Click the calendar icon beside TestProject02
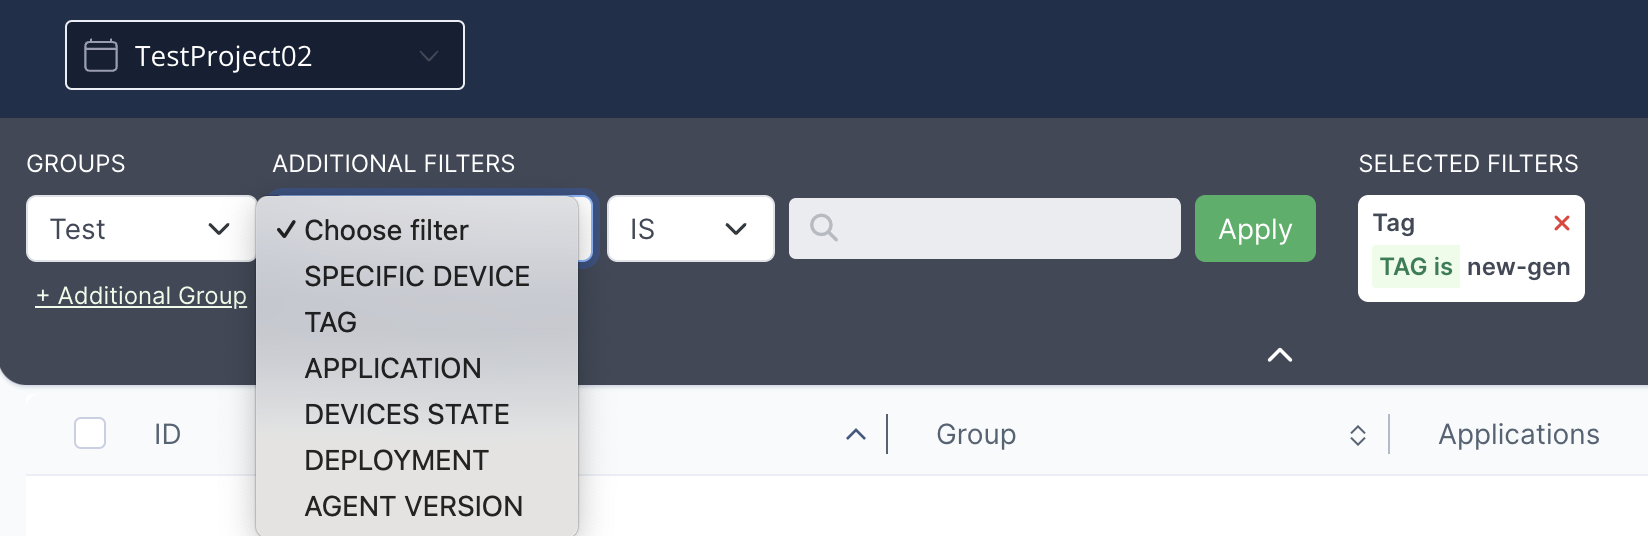This screenshot has height=536, width=1648. pyautogui.click(x=101, y=55)
